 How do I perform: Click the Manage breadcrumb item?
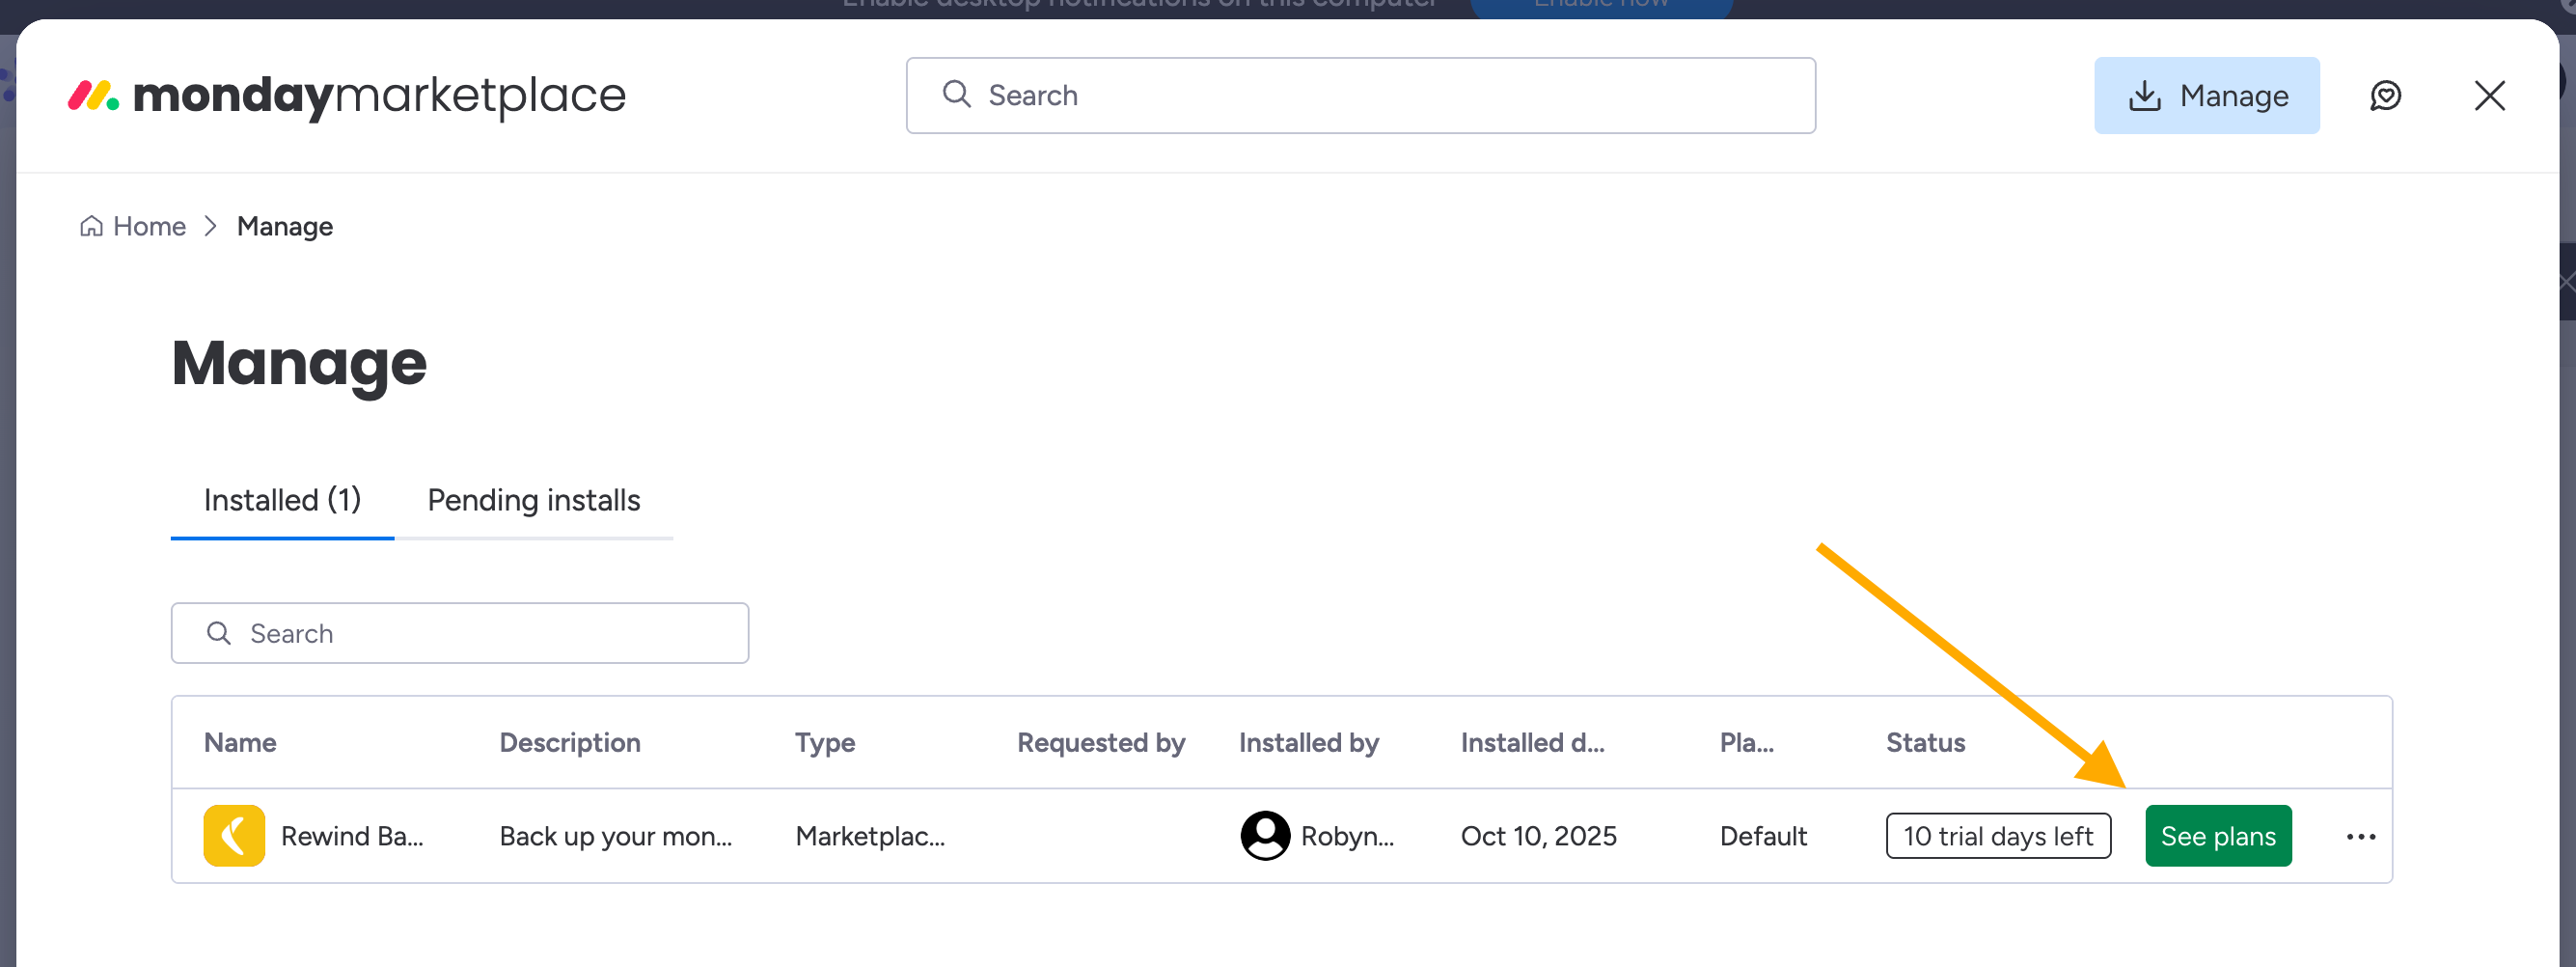click(x=284, y=225)
